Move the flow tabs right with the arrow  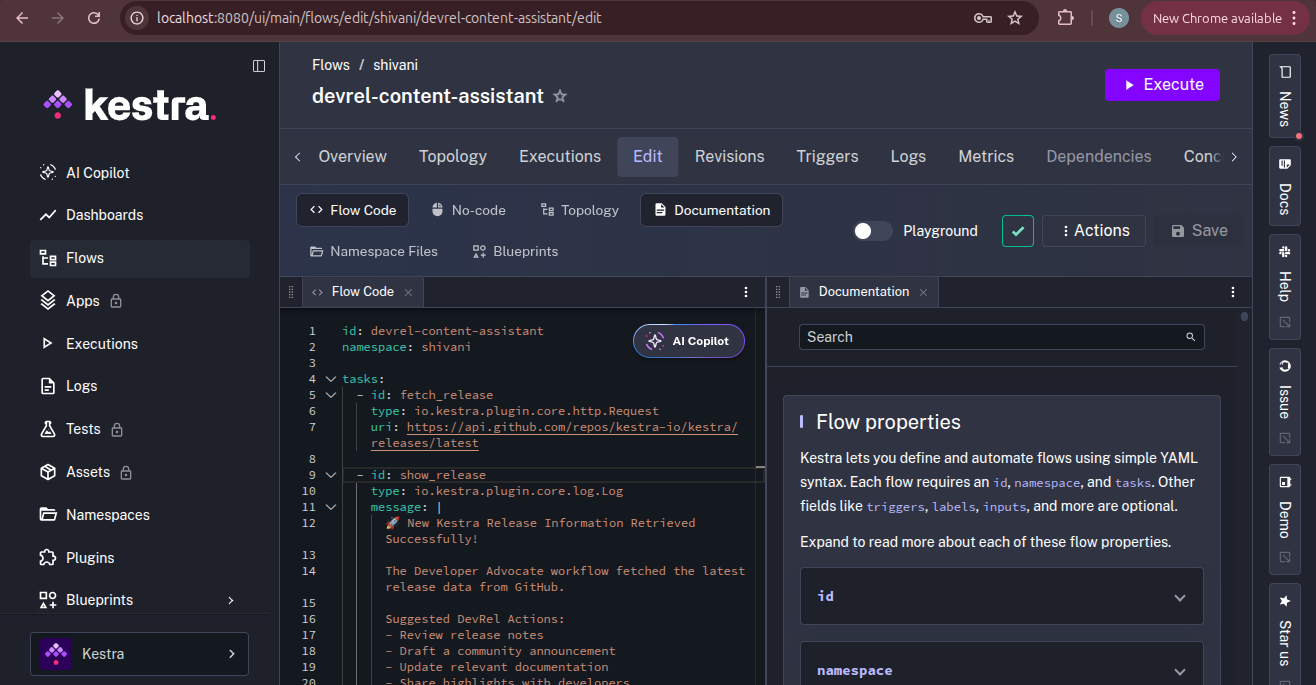[1234, 157]
